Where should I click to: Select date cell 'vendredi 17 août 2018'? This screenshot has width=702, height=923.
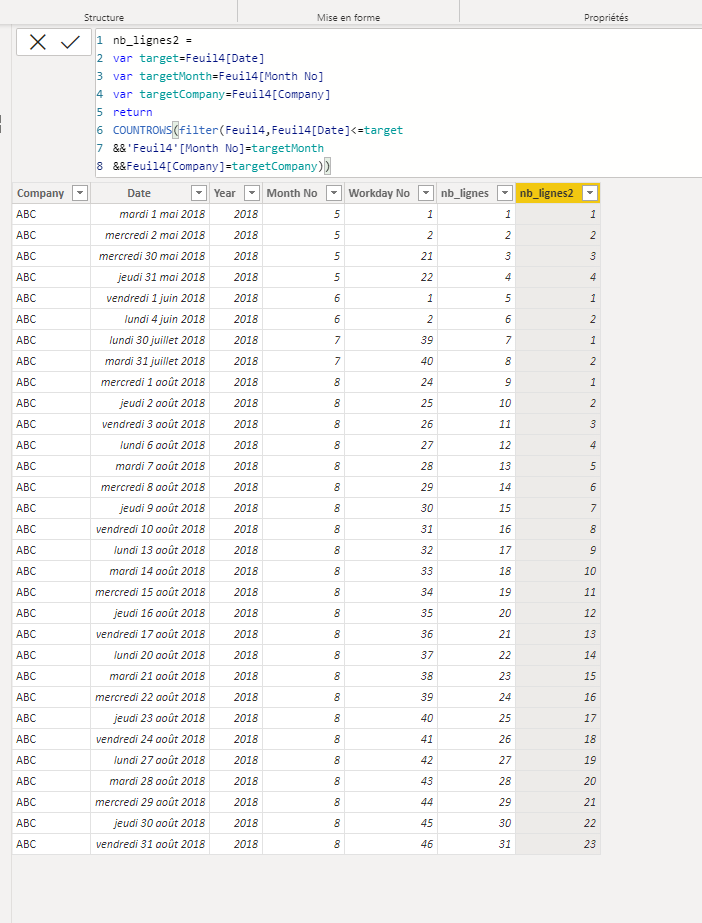pyautogui.click(x=150, y=634)
